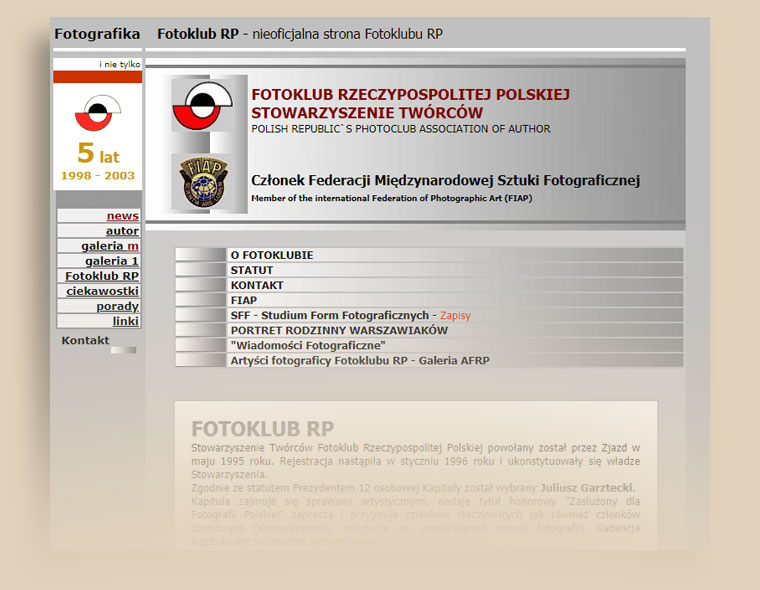The height and width of the screenshot is (590, 760).
Task: Click '5 lat 1998 - 2003' anniversary banner
Action: click(98, 161)
